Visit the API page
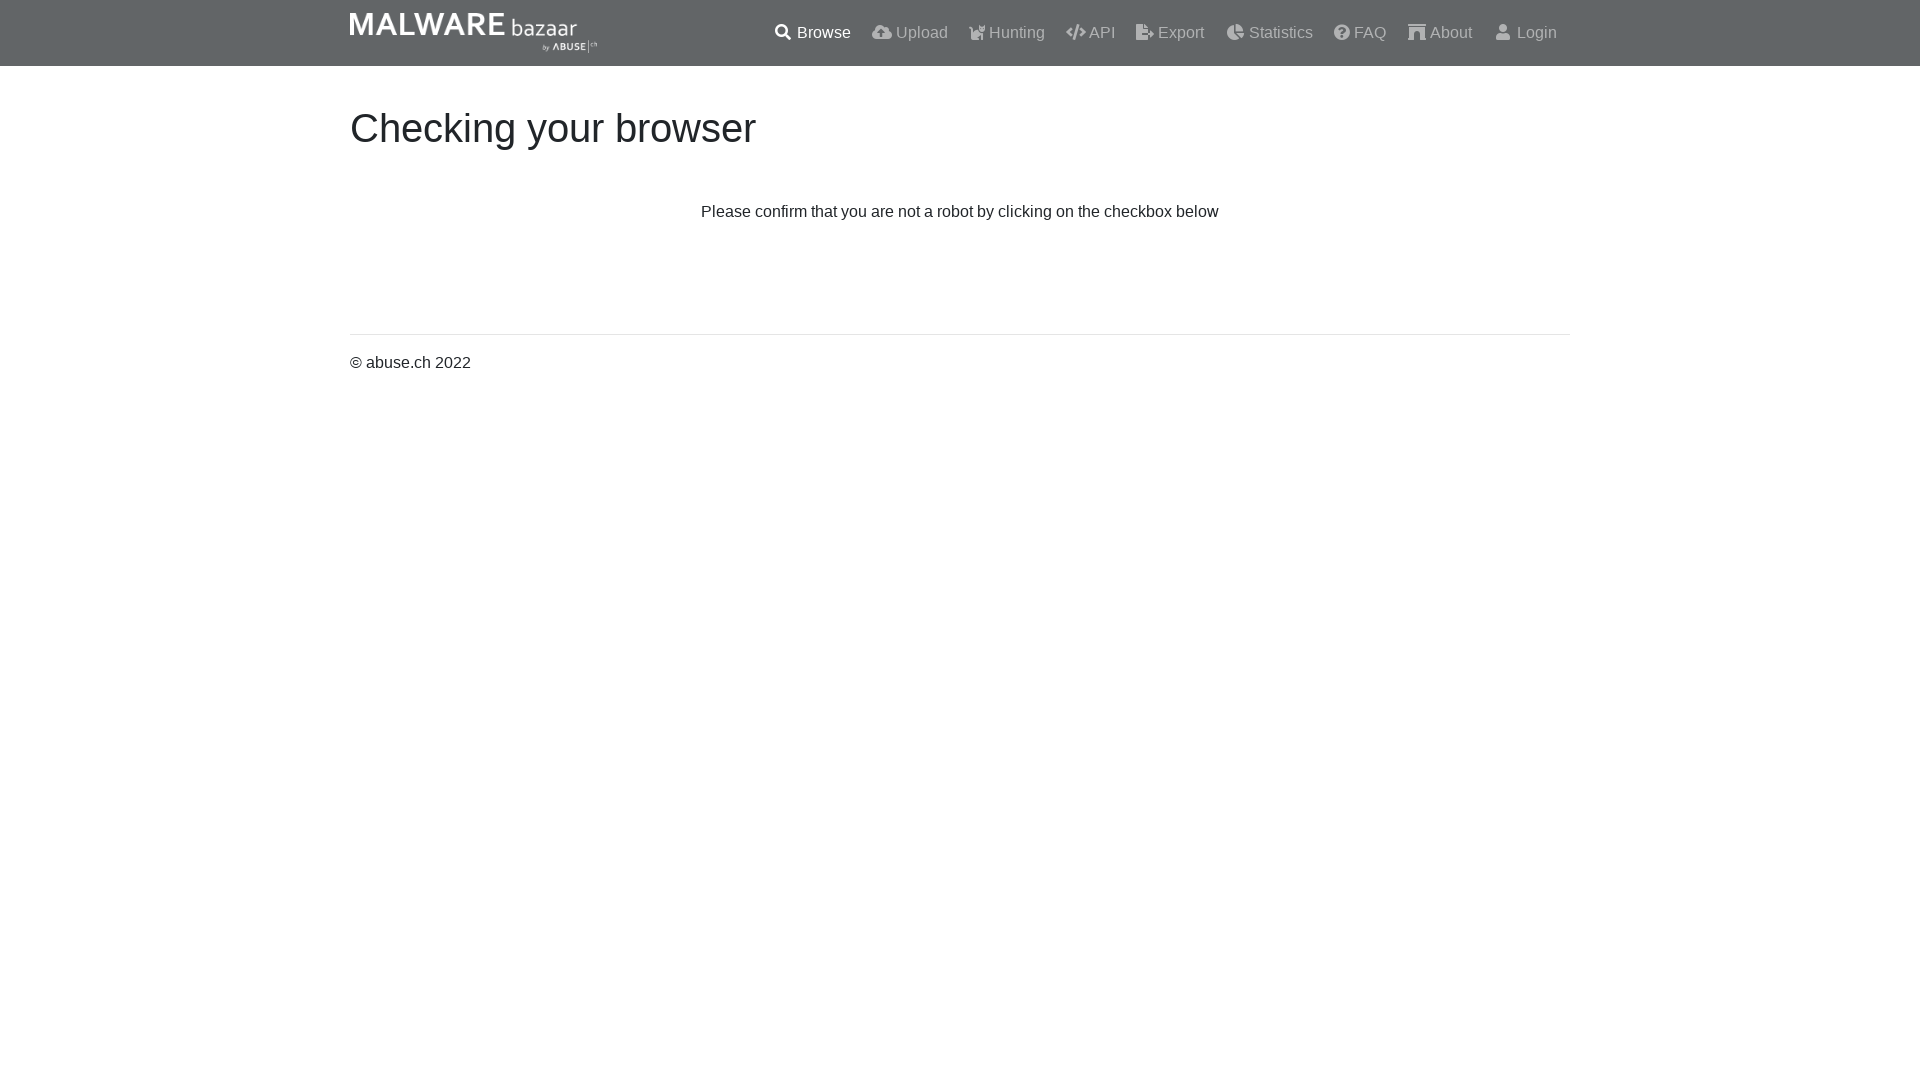Image resolution: width=1920 pixels, height=1080 pixels. tap(1101, 32)
